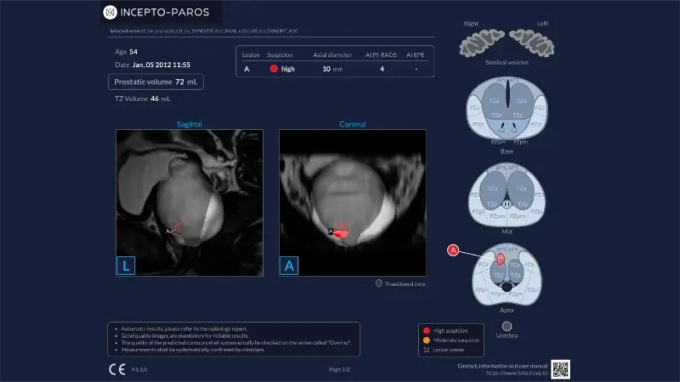Image resolution: width=680 pixels, height=382 pixels.
Task: Open the Coronal MRI view
Action: (353, 202)
